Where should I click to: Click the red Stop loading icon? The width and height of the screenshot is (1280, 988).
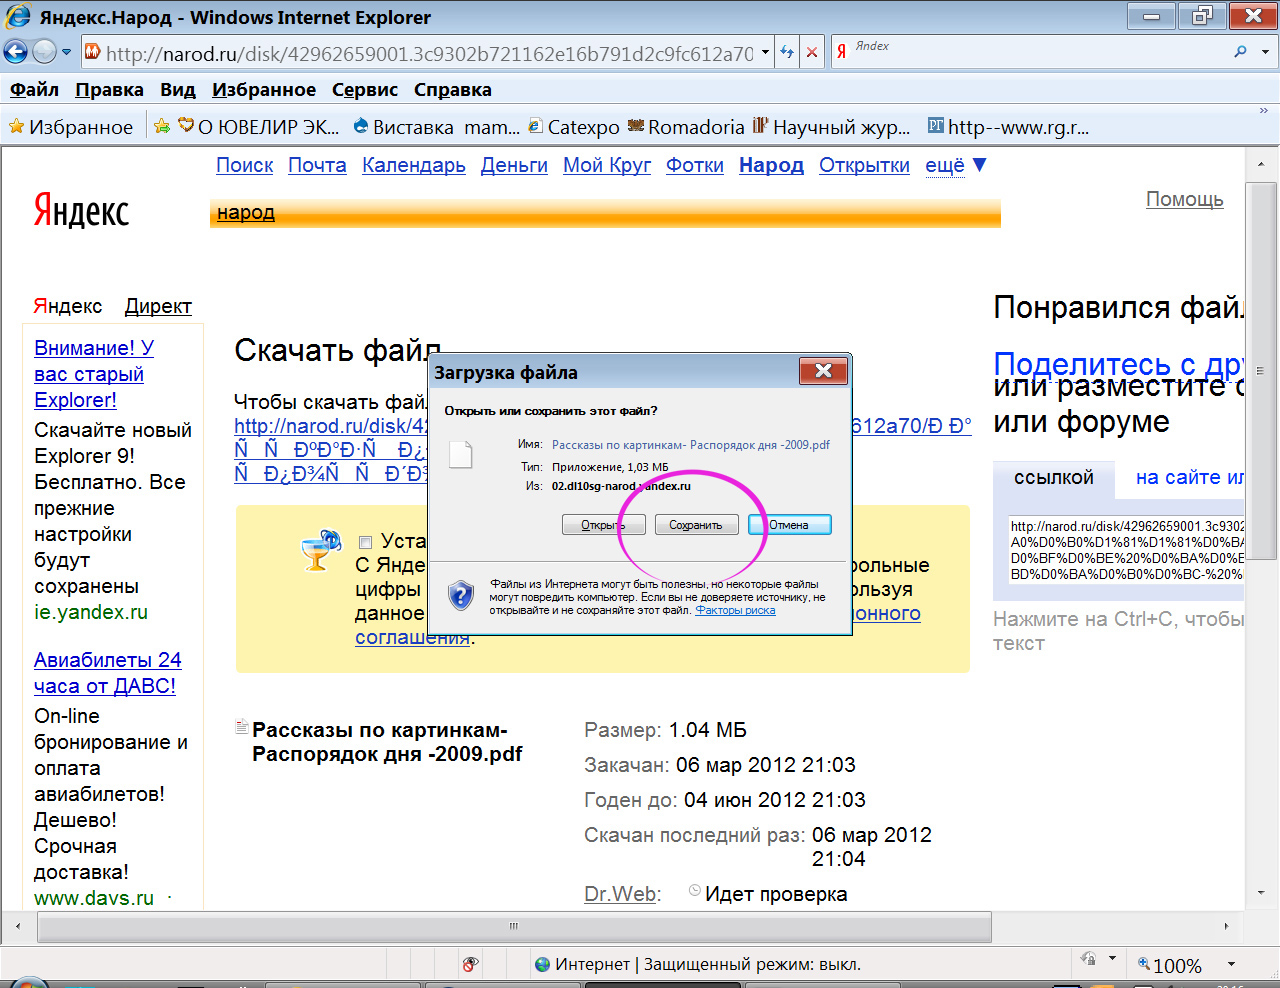pyautogui.click(x=812, y=52)
